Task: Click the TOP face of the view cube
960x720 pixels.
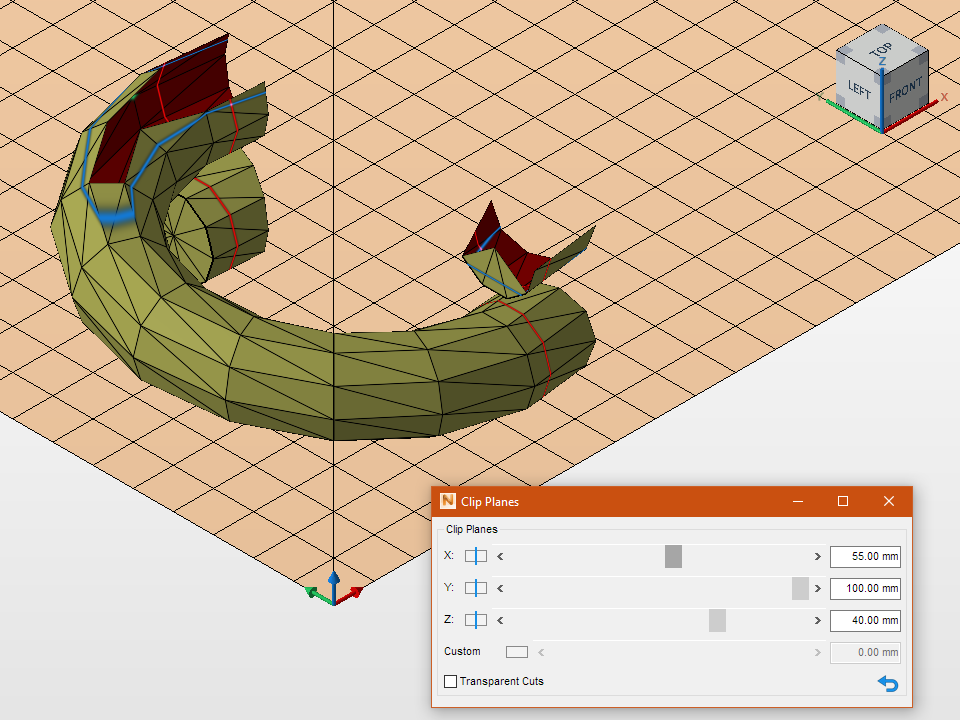Action: pyautogui.click(x=882, y=49)
